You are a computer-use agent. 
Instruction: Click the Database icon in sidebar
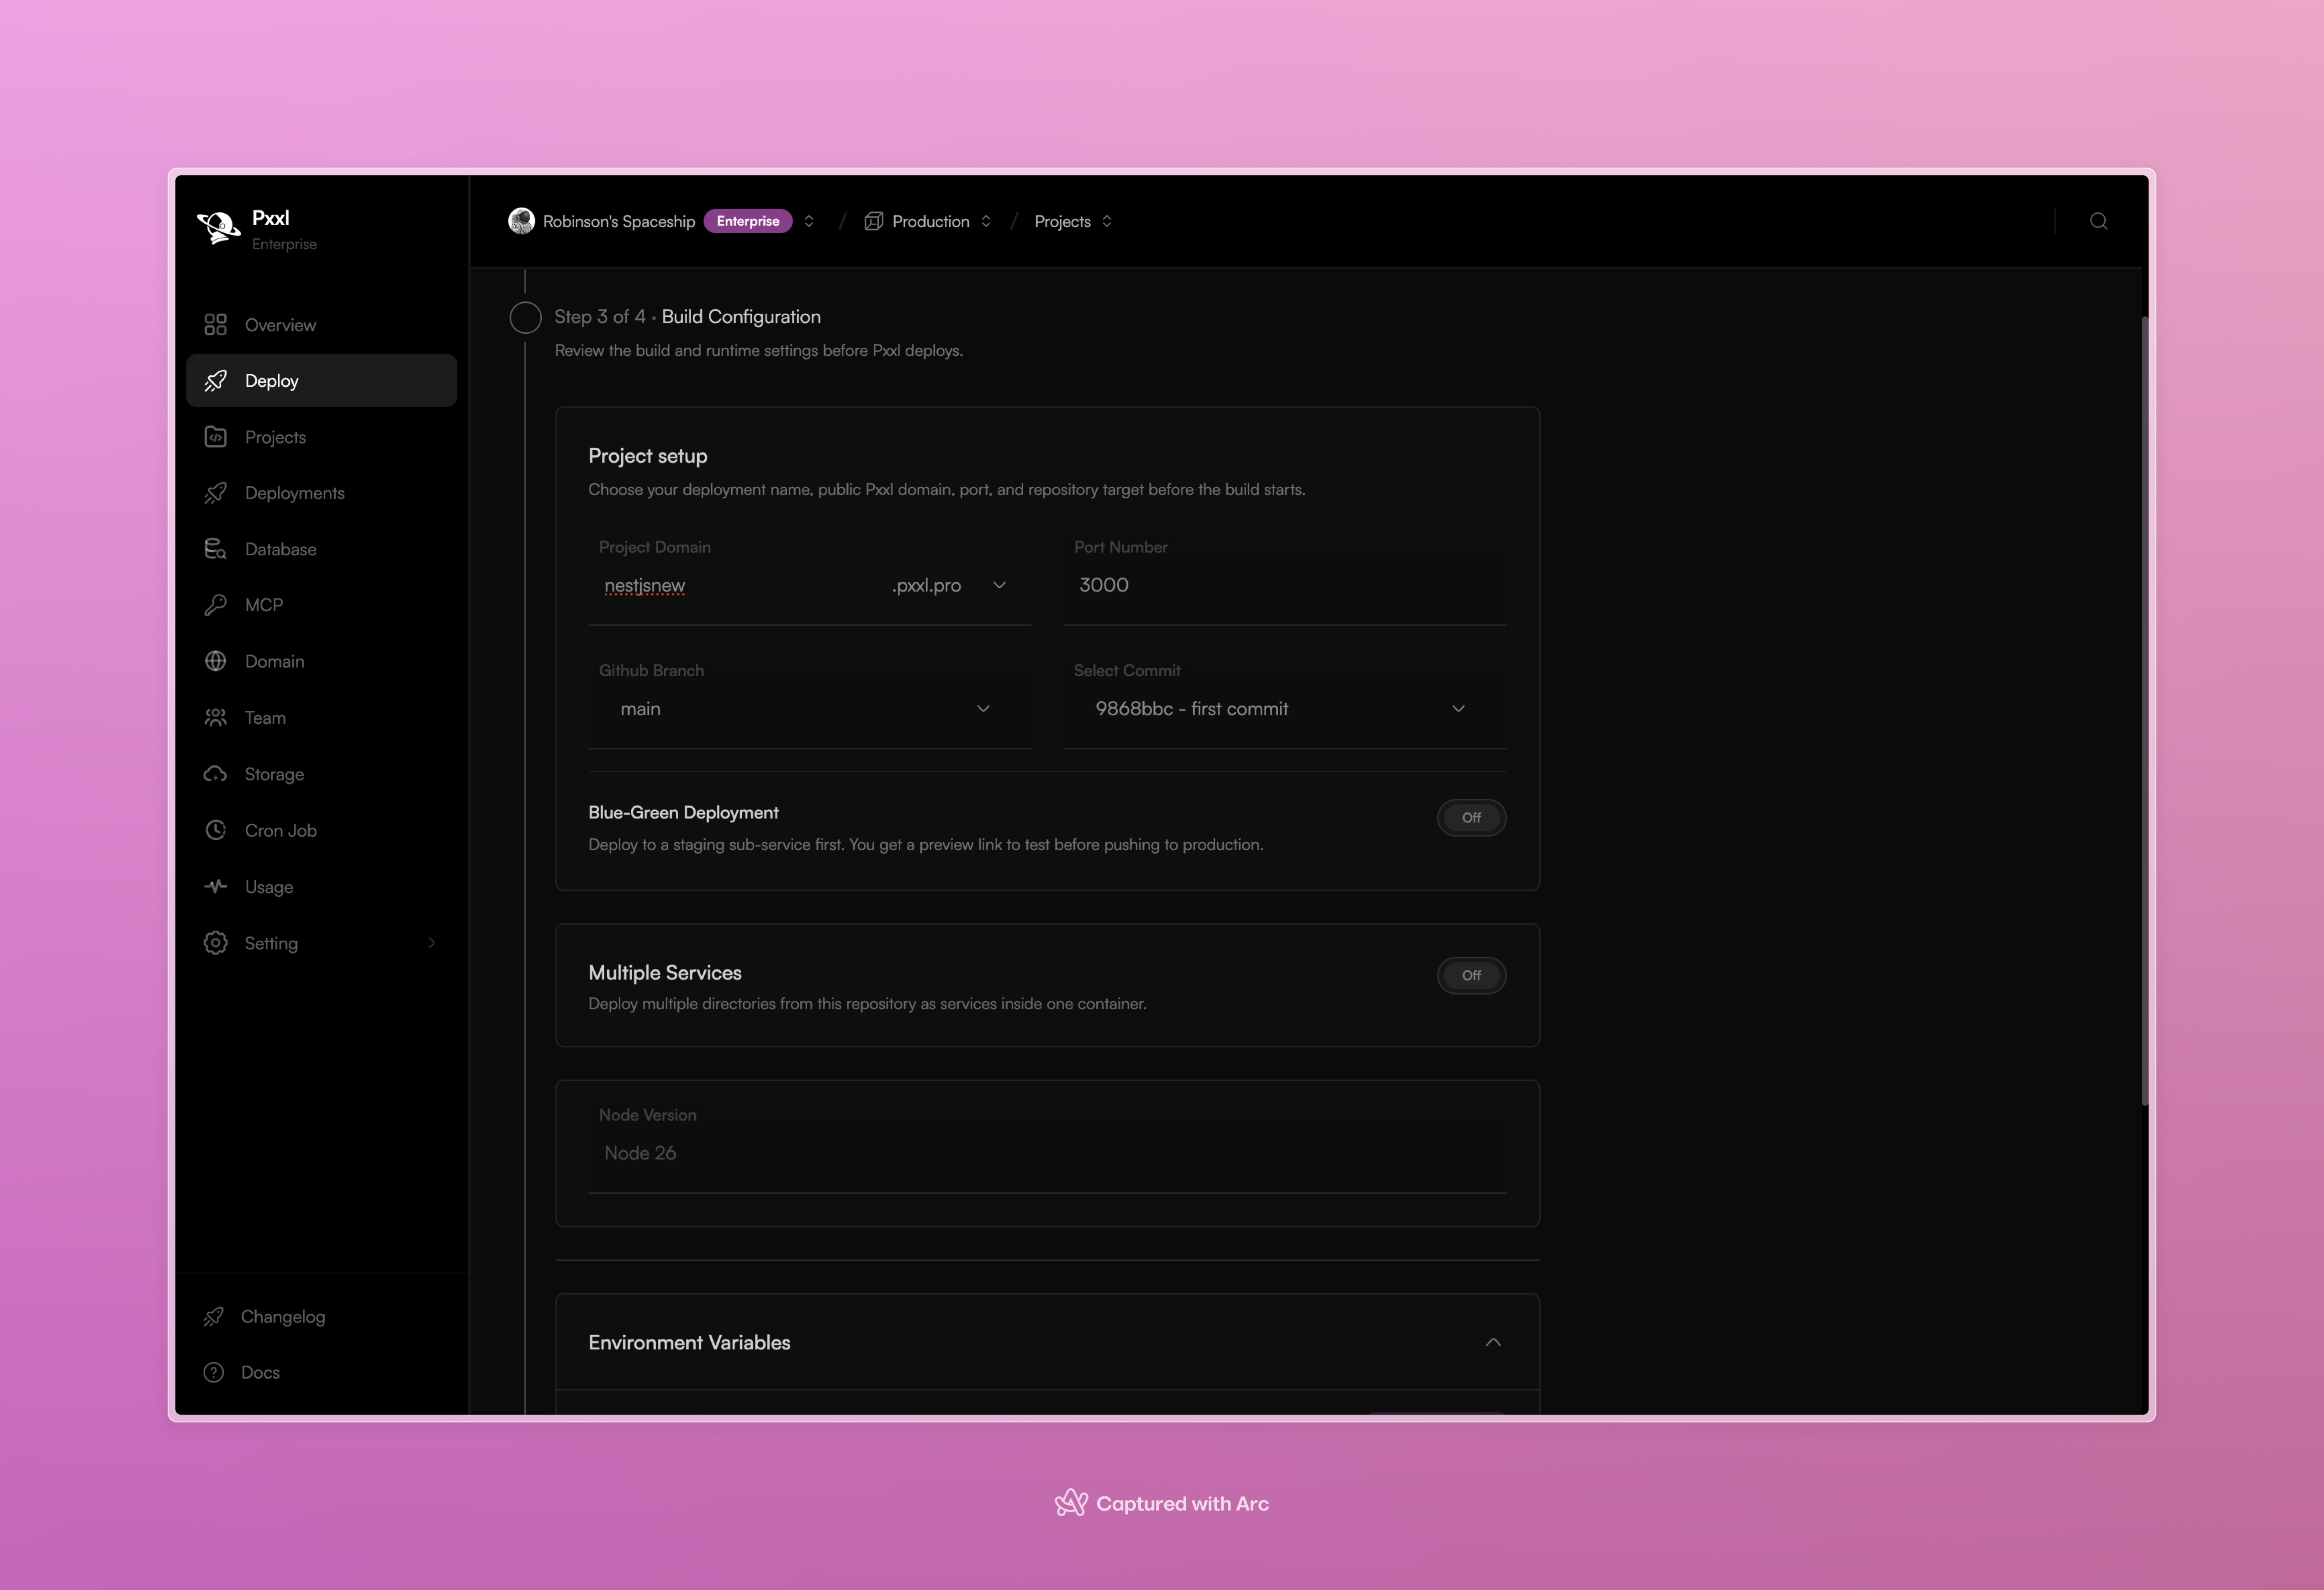pyautogui.click(x=215, y=549)
